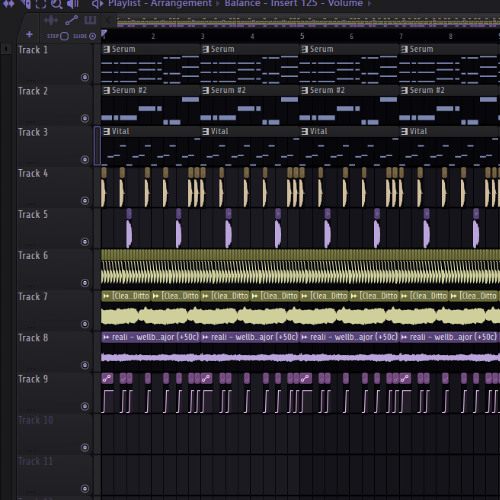Click the Balance - Insert 125 - Volume breadcrumb
Viewport: 500px width, 500px height.
(294, 3)
